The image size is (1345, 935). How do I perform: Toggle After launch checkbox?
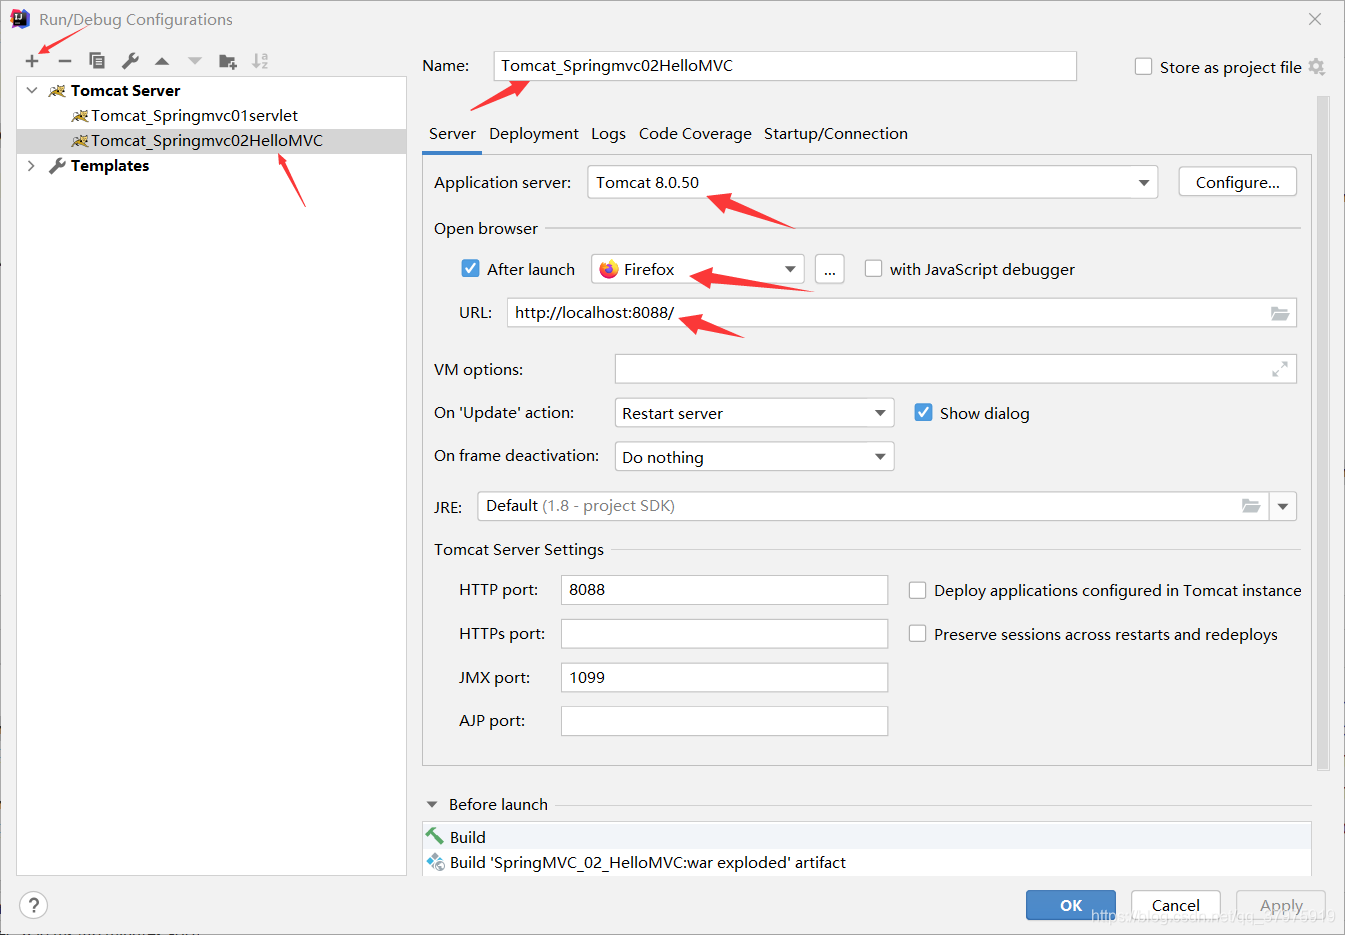470,269
